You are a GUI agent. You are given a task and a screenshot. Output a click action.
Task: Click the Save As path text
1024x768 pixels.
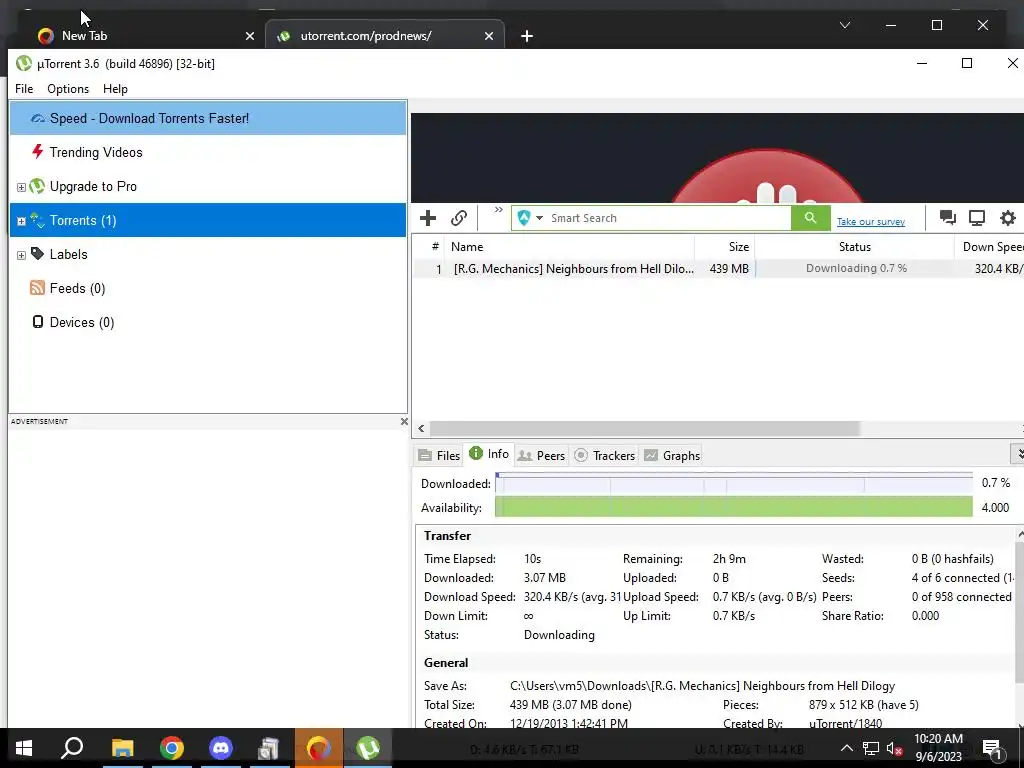[702, 686]
